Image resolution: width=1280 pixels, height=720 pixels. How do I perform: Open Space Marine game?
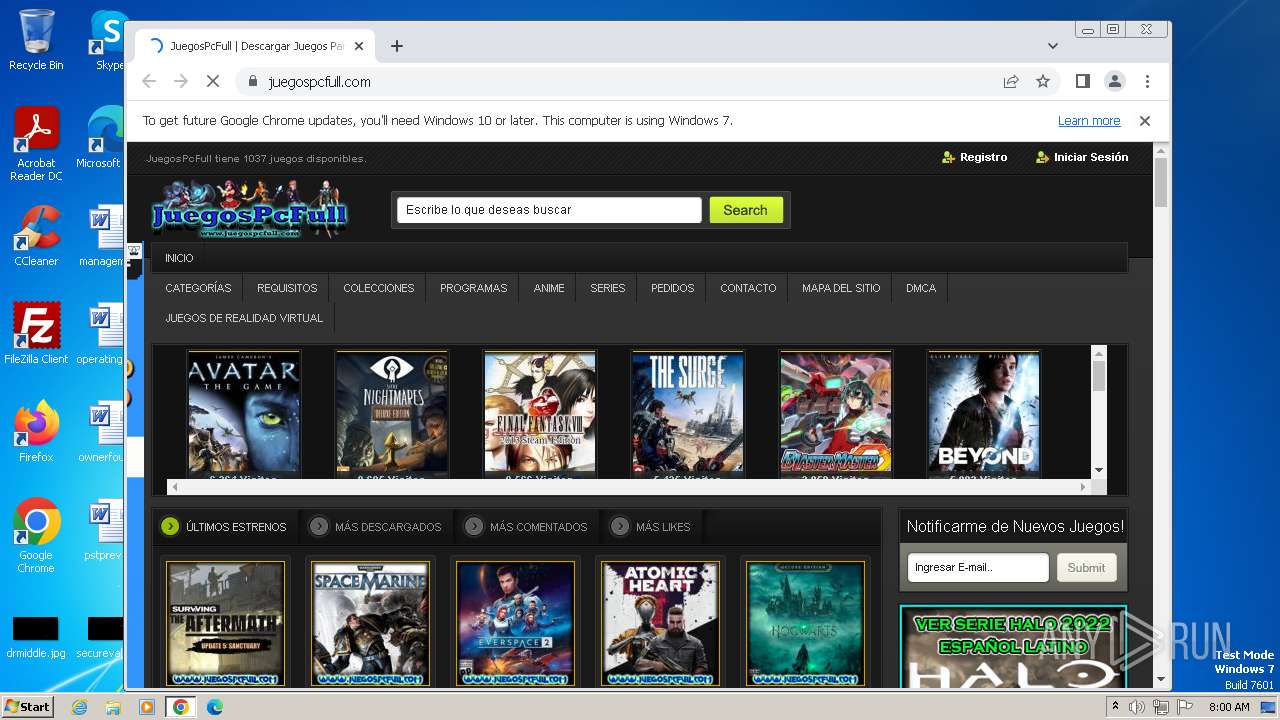tap(371, 622)
